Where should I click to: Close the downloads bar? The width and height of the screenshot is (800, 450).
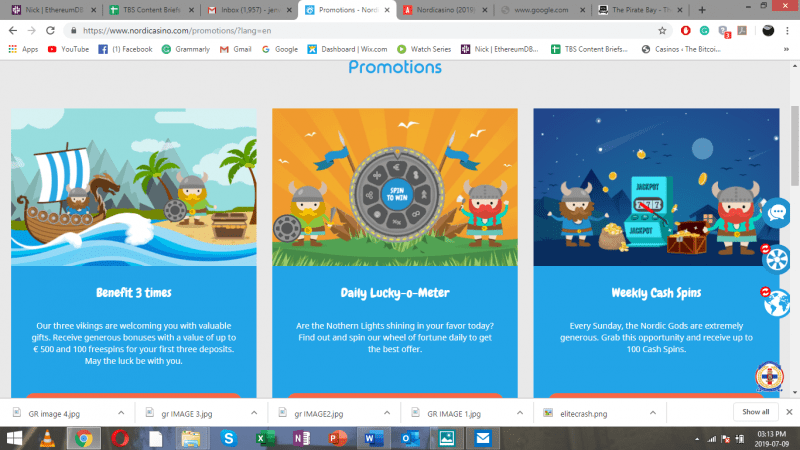coord(789,412)
